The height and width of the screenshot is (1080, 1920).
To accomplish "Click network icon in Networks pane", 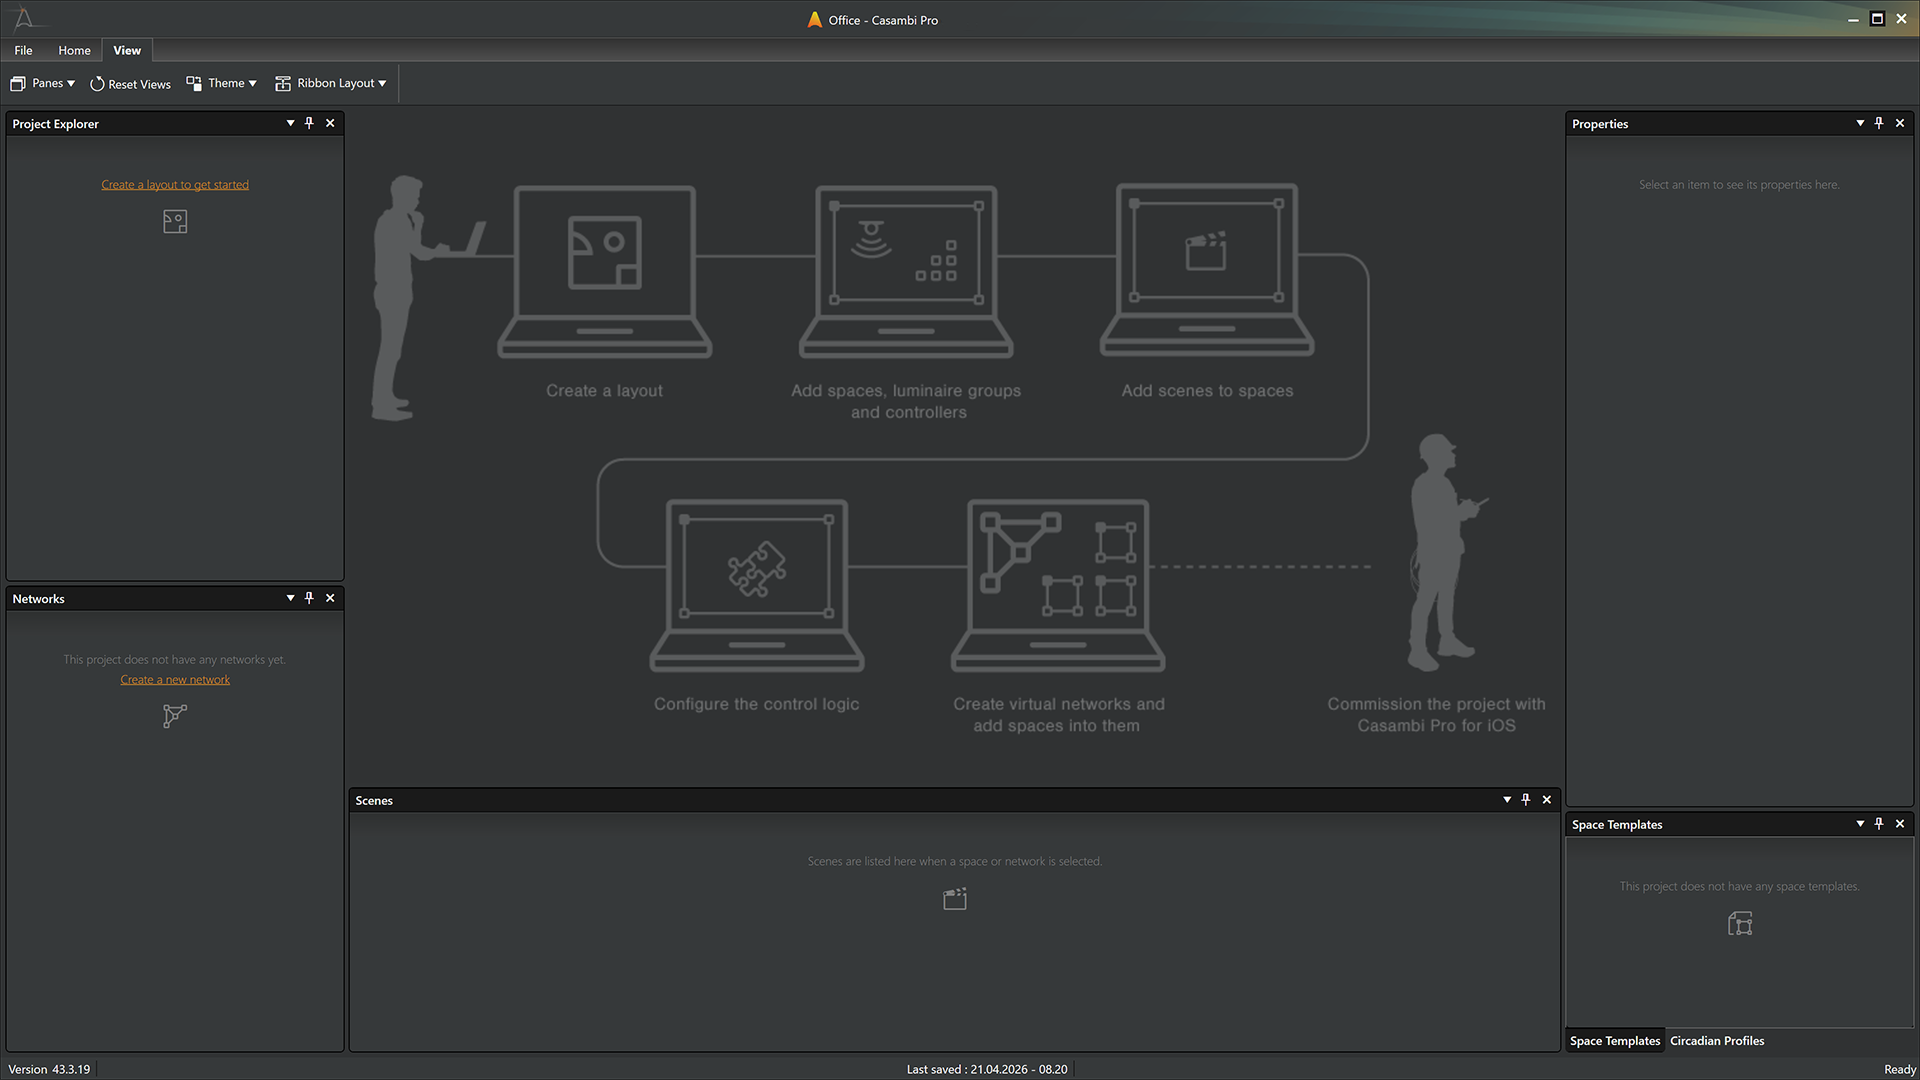I will point(175,716).
